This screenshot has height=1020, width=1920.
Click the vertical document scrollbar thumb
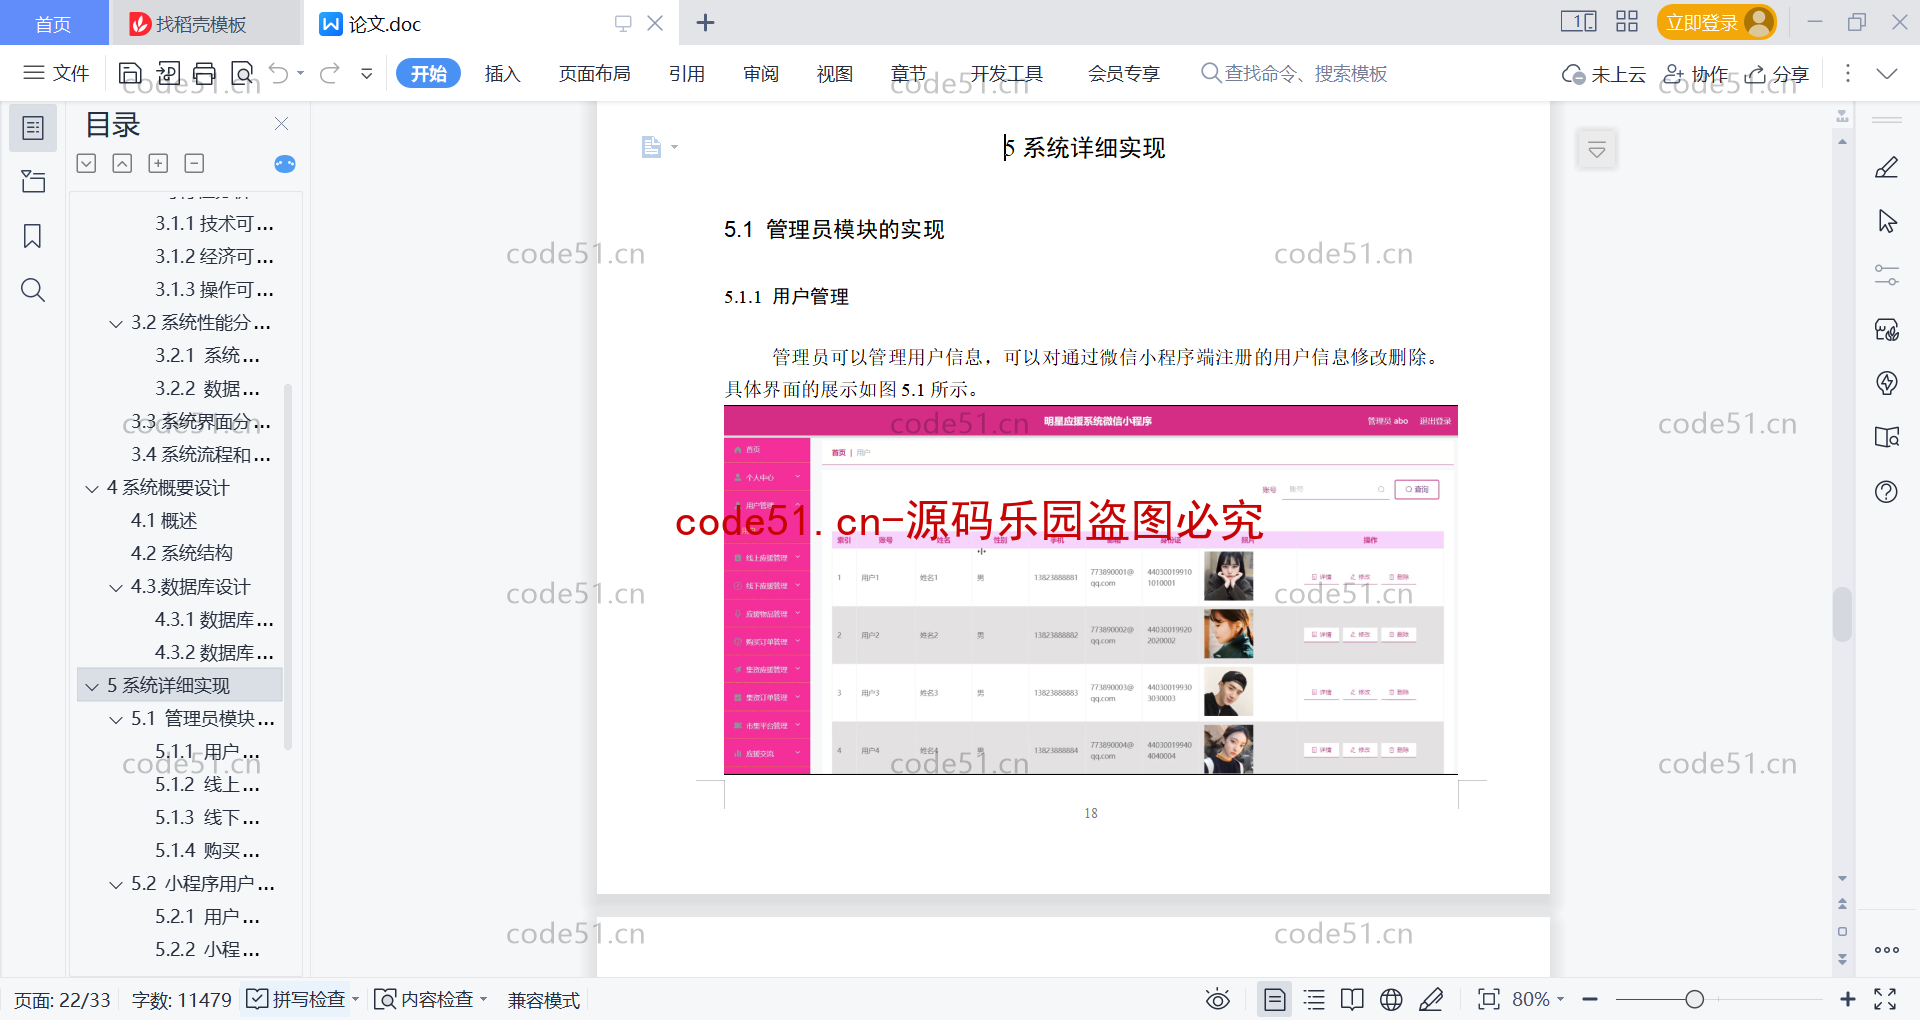click(x=1842, y=614)
